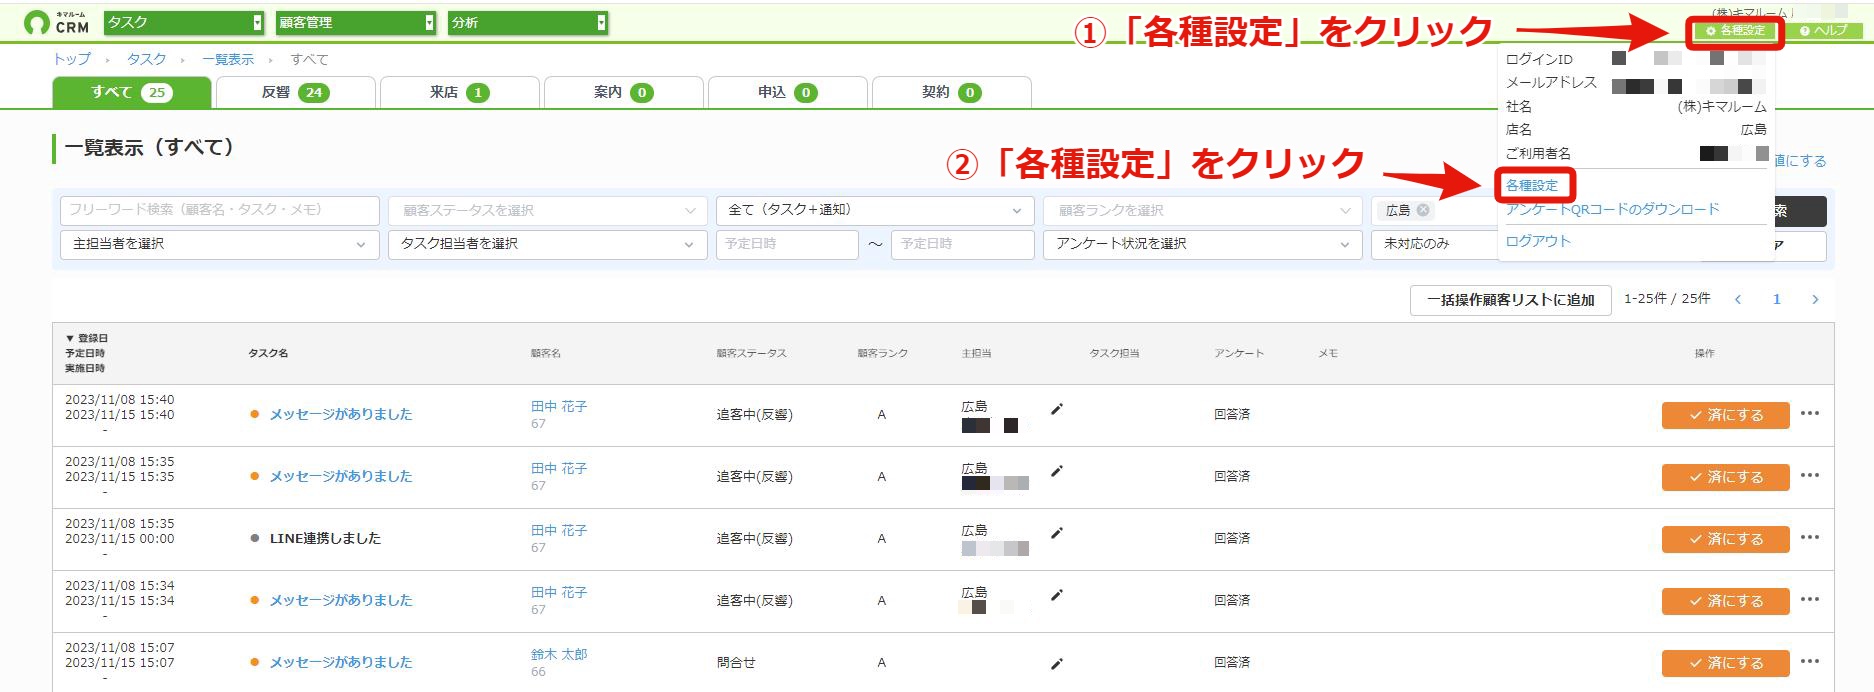The height and width of the screenshot is (692, 1874).
Task: Open more options for the 15:40 row
Action: [1810, 413]
